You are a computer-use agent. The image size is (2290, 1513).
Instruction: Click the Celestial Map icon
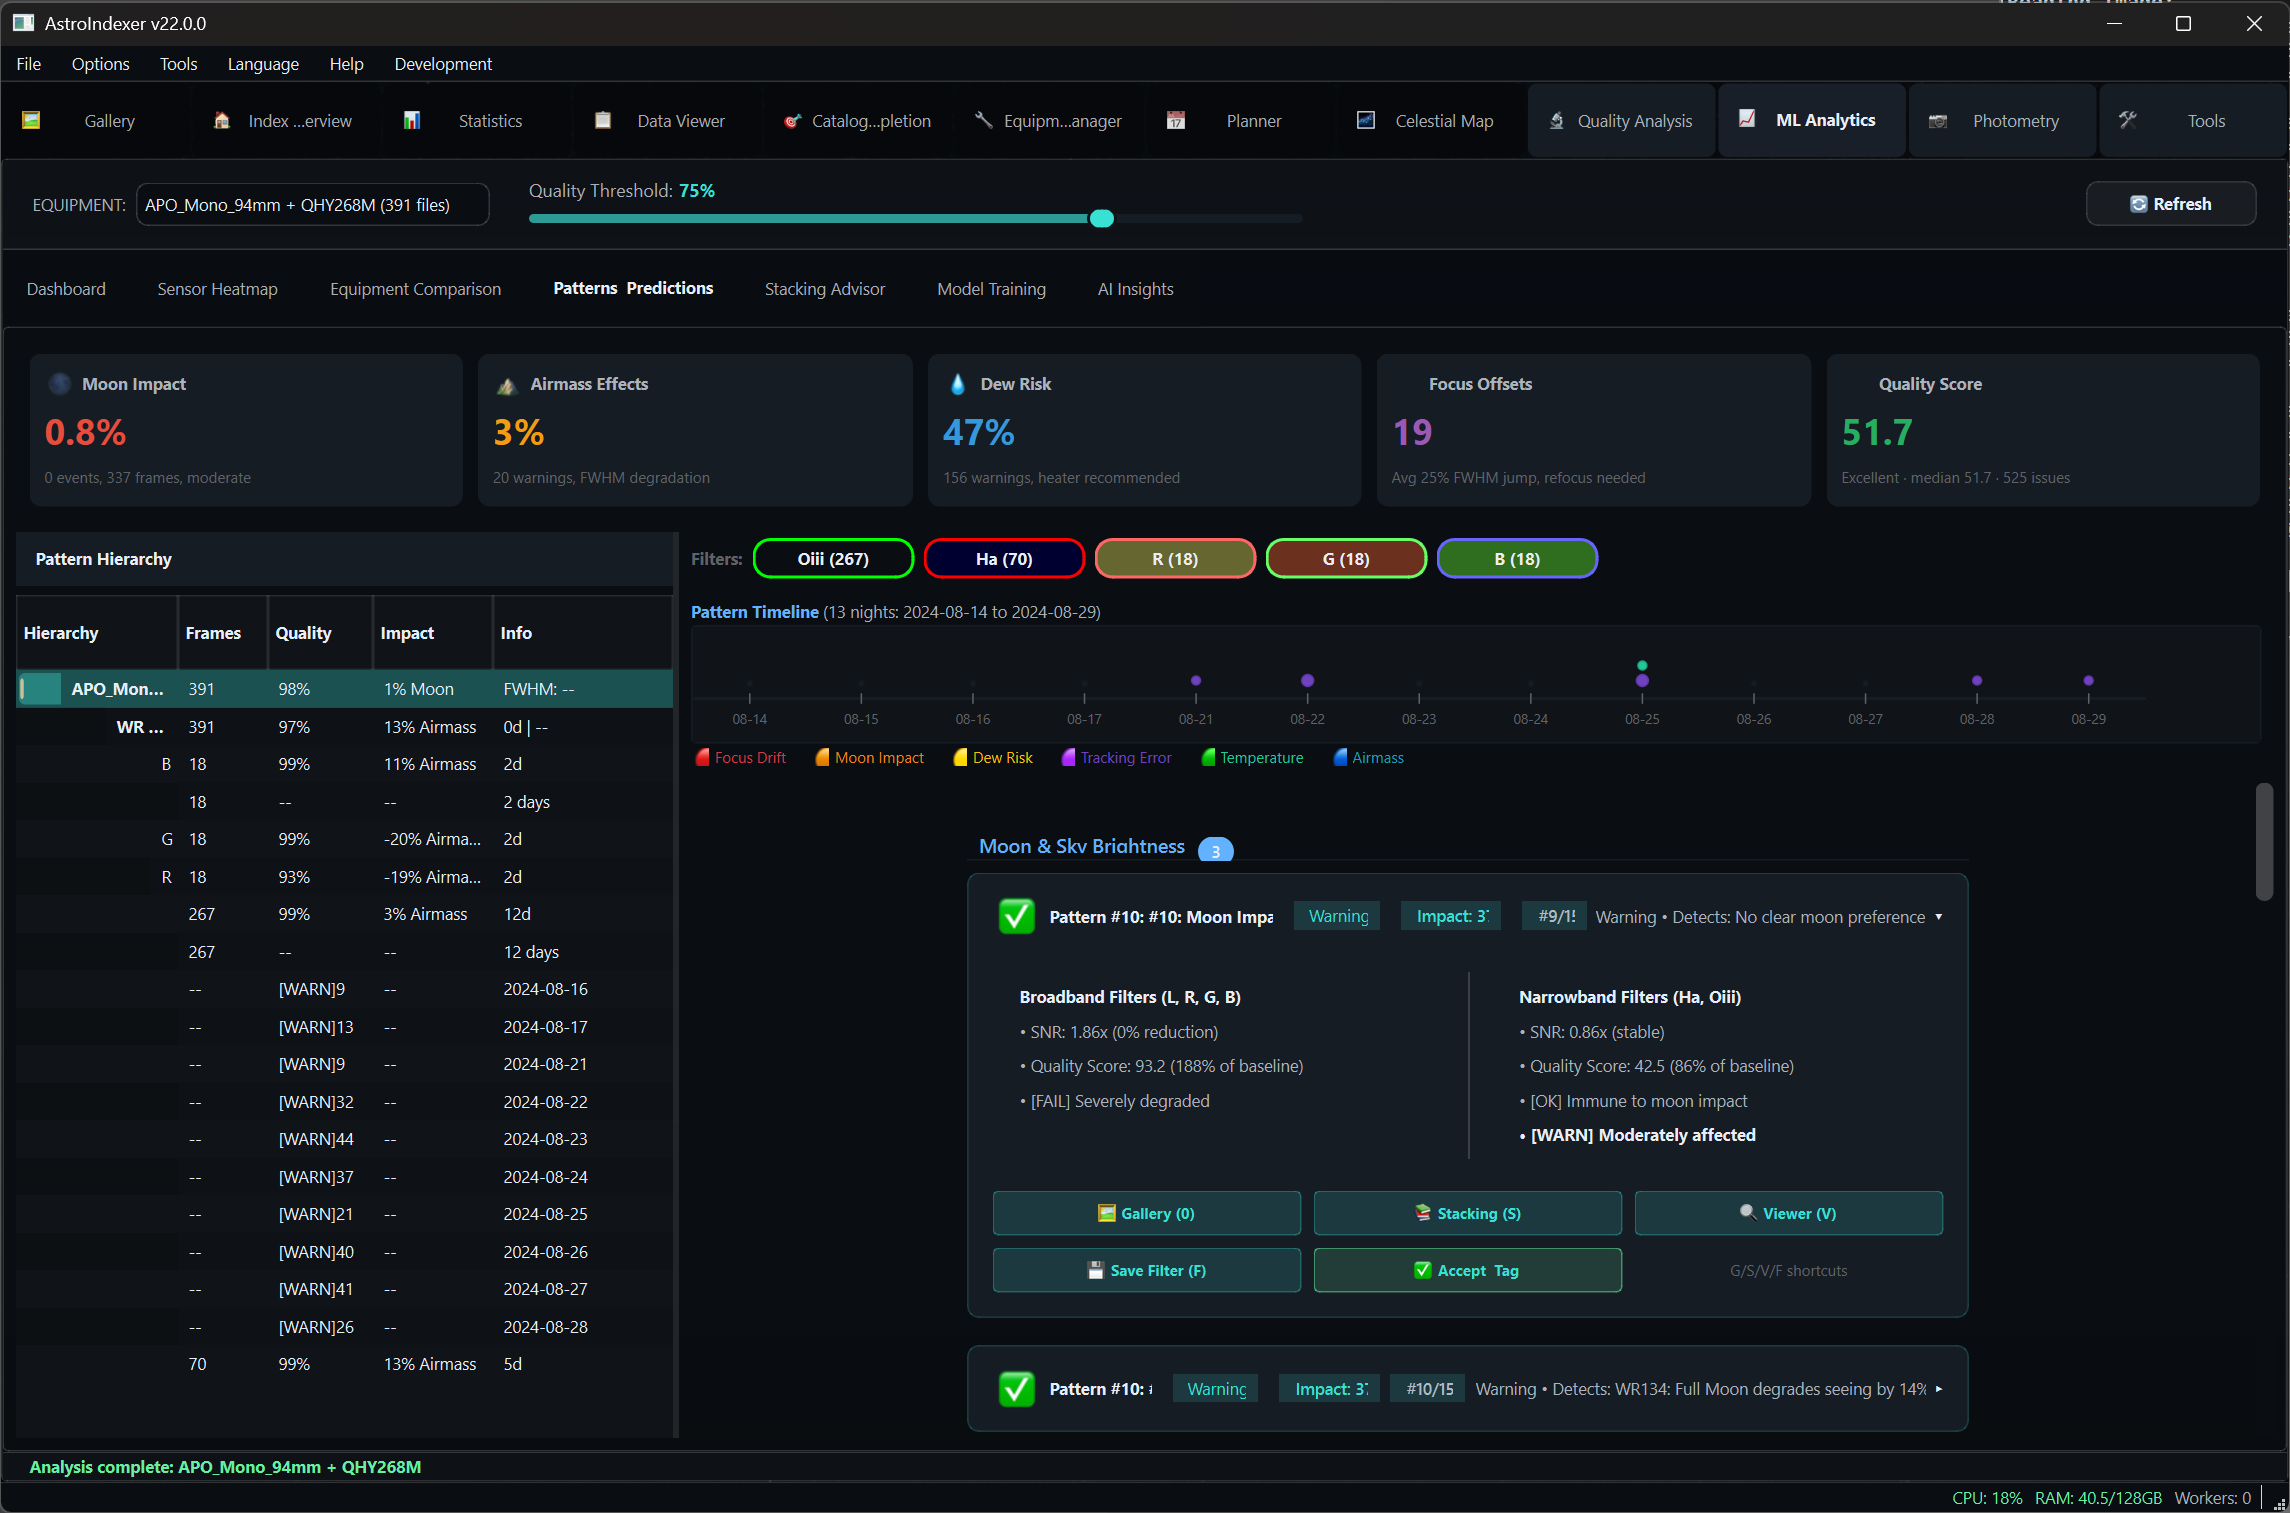(1365, 120)
